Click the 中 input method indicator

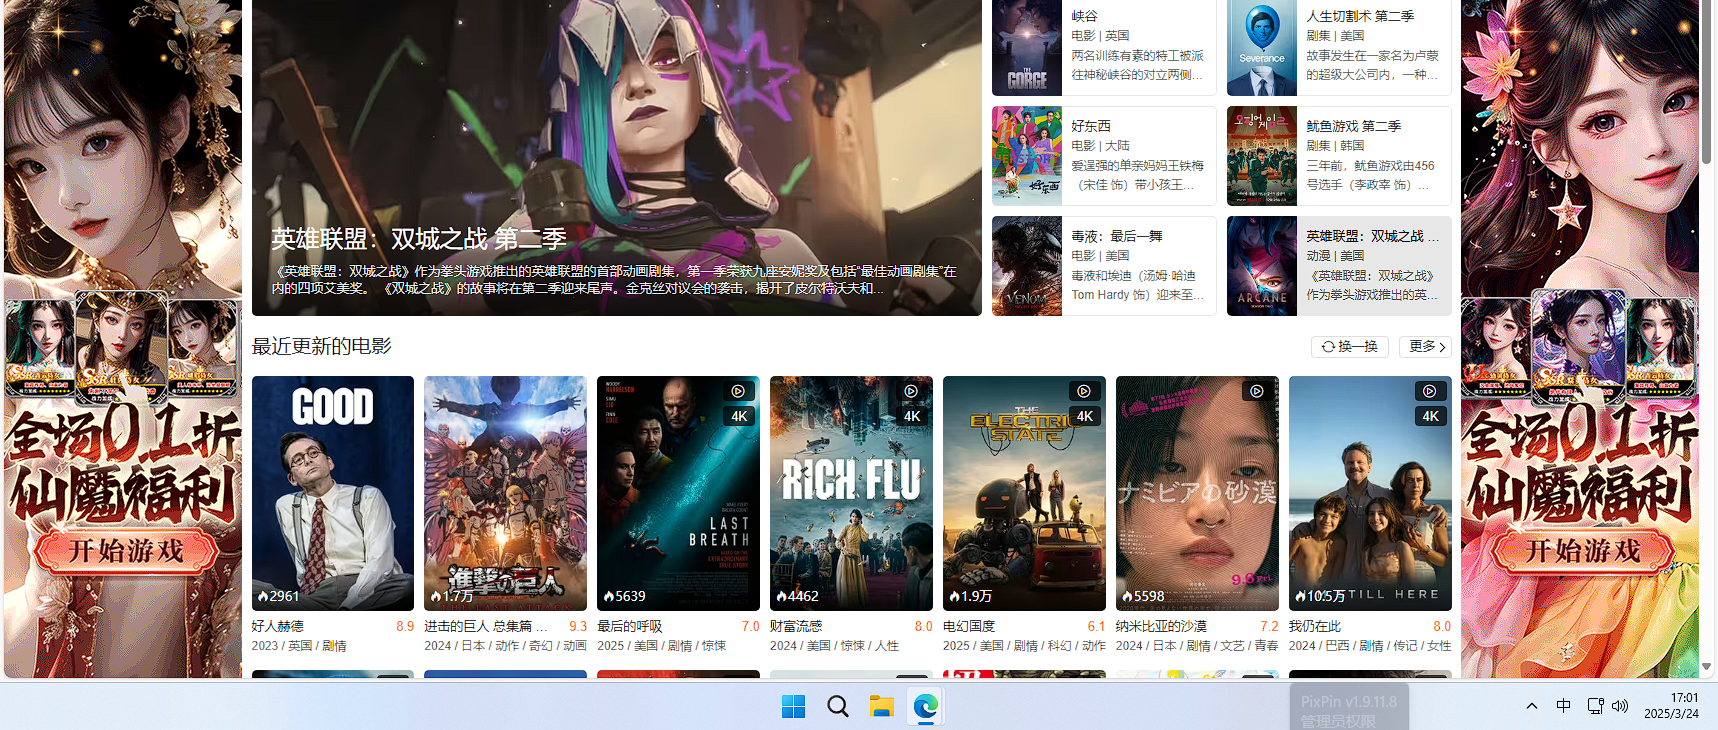pyautogui.click(x=1563, y=706)
